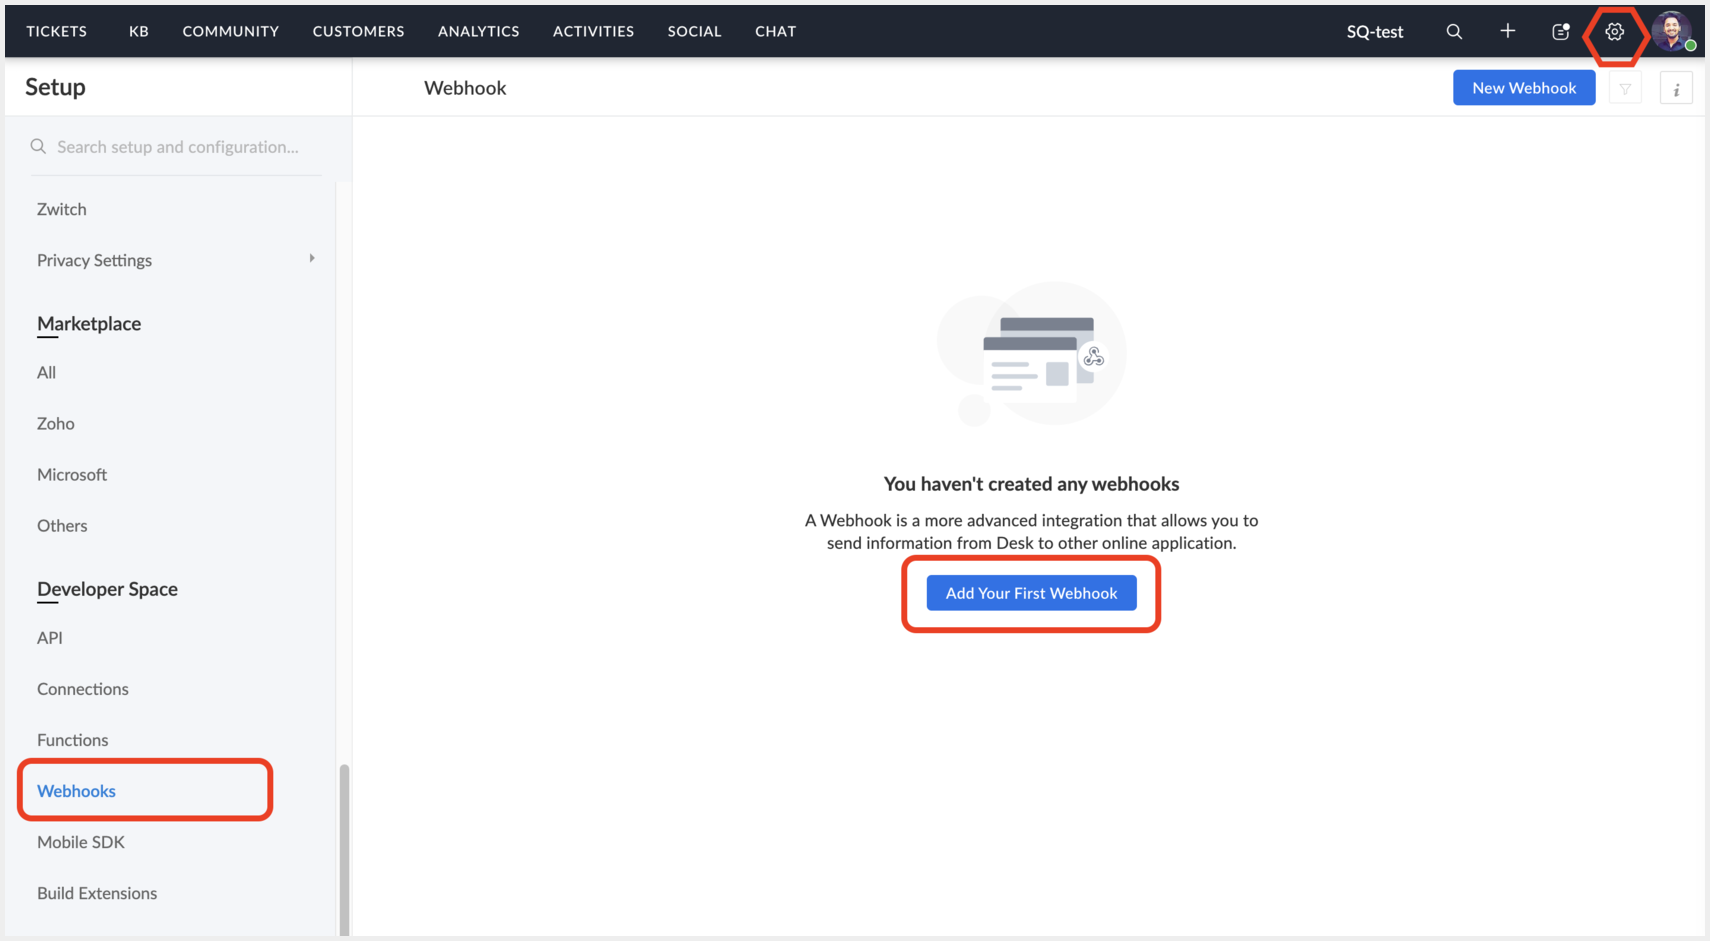The height and width of the screenshot is (941, 1710).
Task: Expand Privacy Settings submenu arrow
Action: tap(312, 259)
